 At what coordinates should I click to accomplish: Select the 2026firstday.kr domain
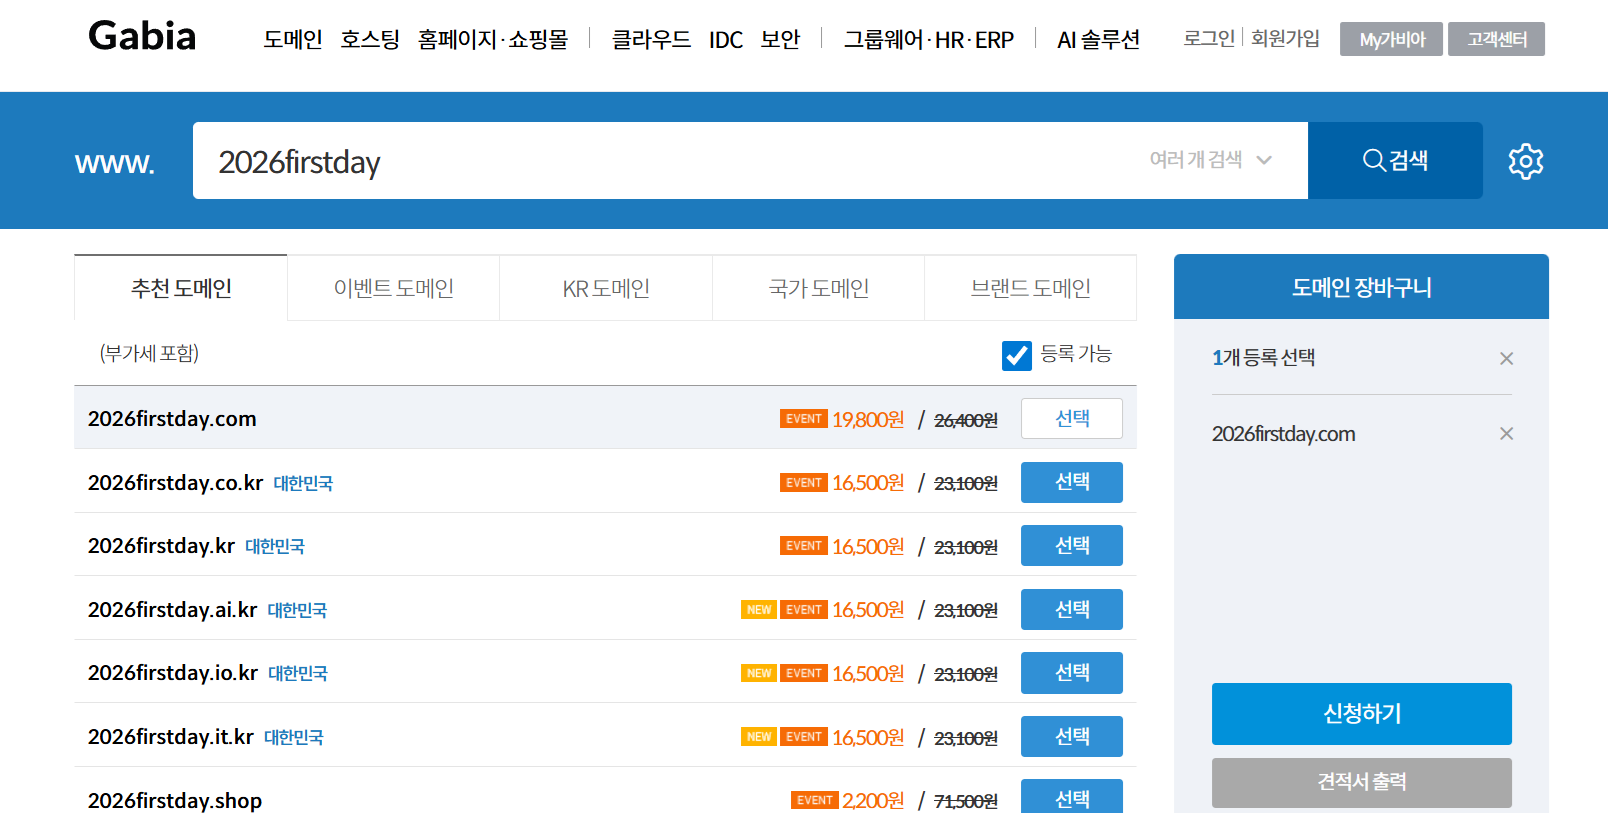click(1072, 545)
